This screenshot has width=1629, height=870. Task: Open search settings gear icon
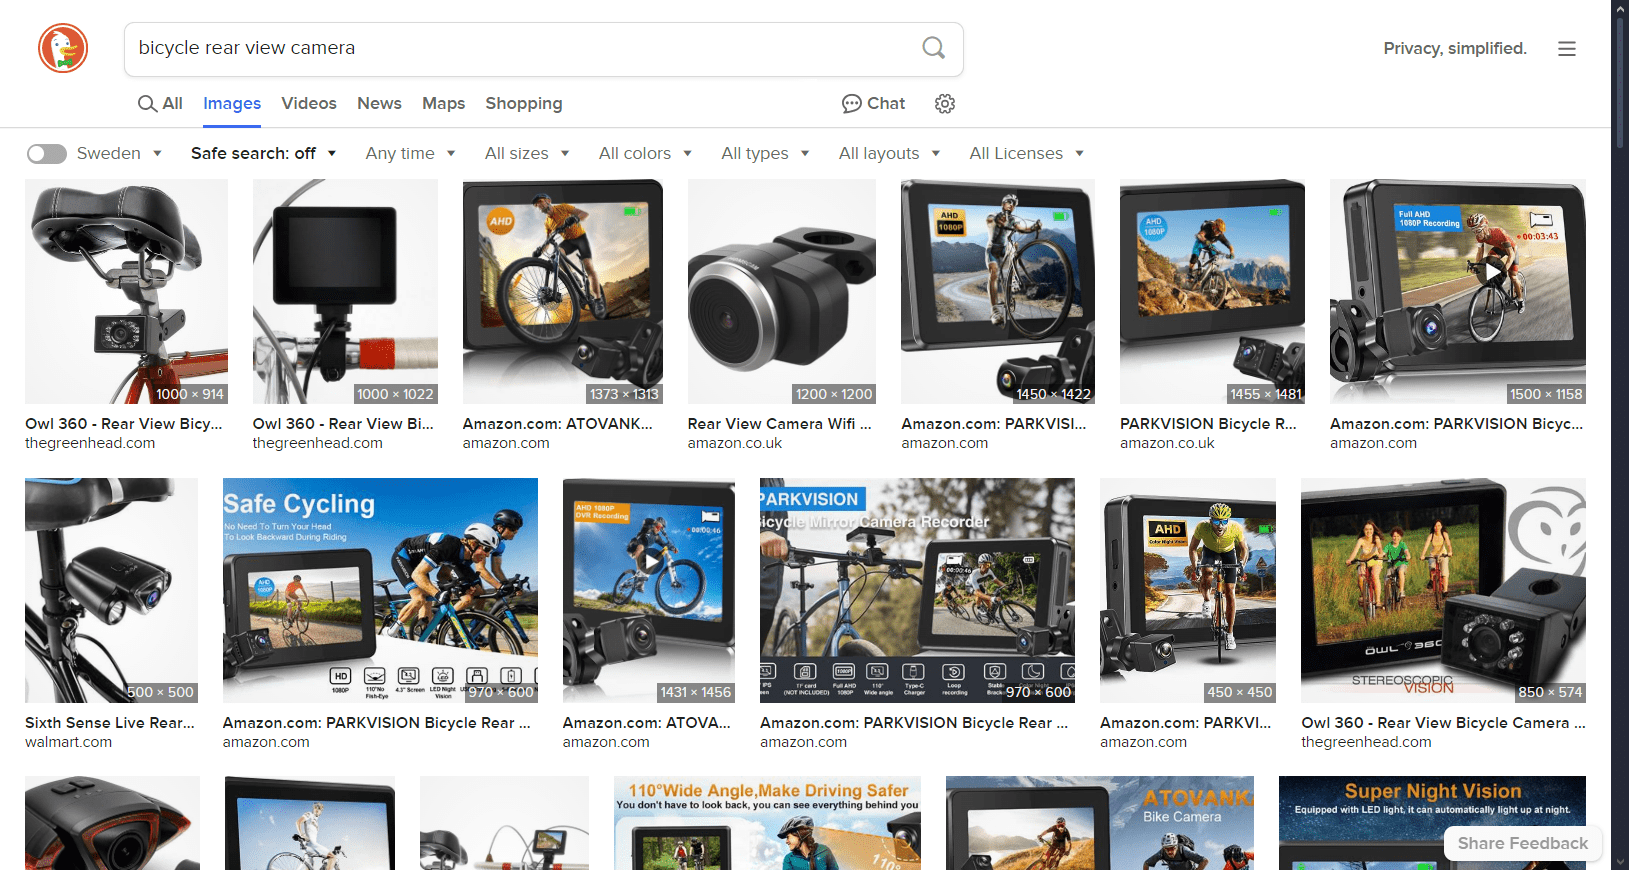(x=945, y=104)
